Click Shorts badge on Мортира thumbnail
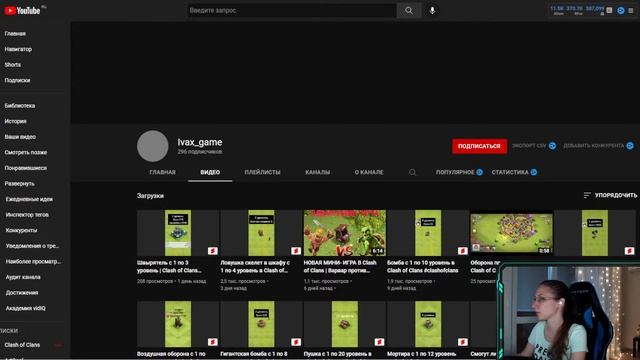Screen dimensions: 640x360 pos(462,342)
